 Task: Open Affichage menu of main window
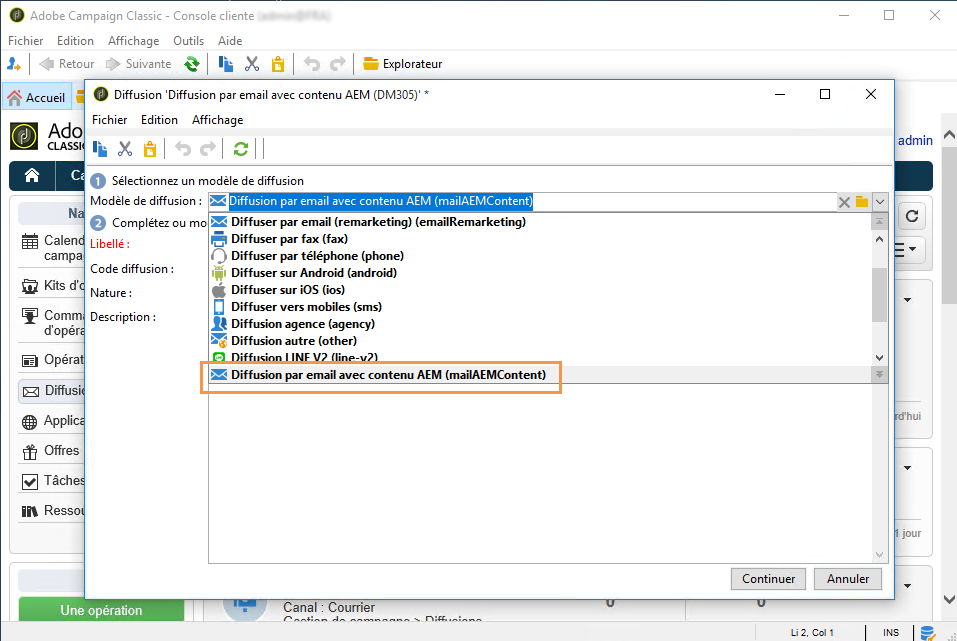134,41
